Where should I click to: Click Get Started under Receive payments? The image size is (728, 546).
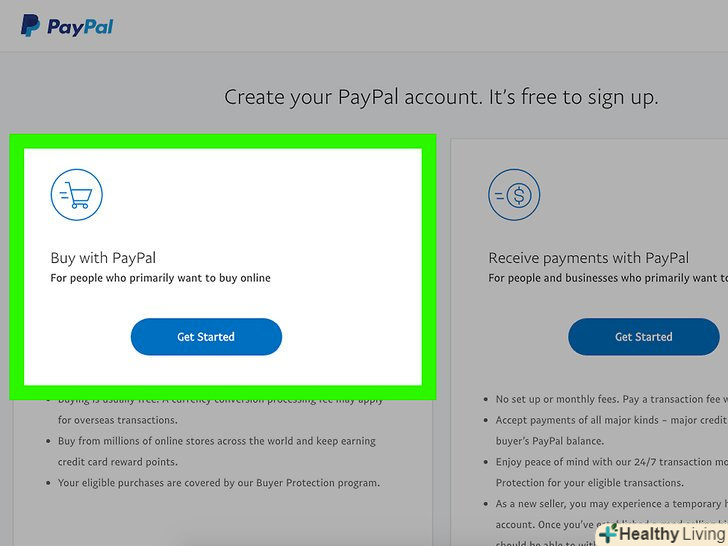pos(644,337)
